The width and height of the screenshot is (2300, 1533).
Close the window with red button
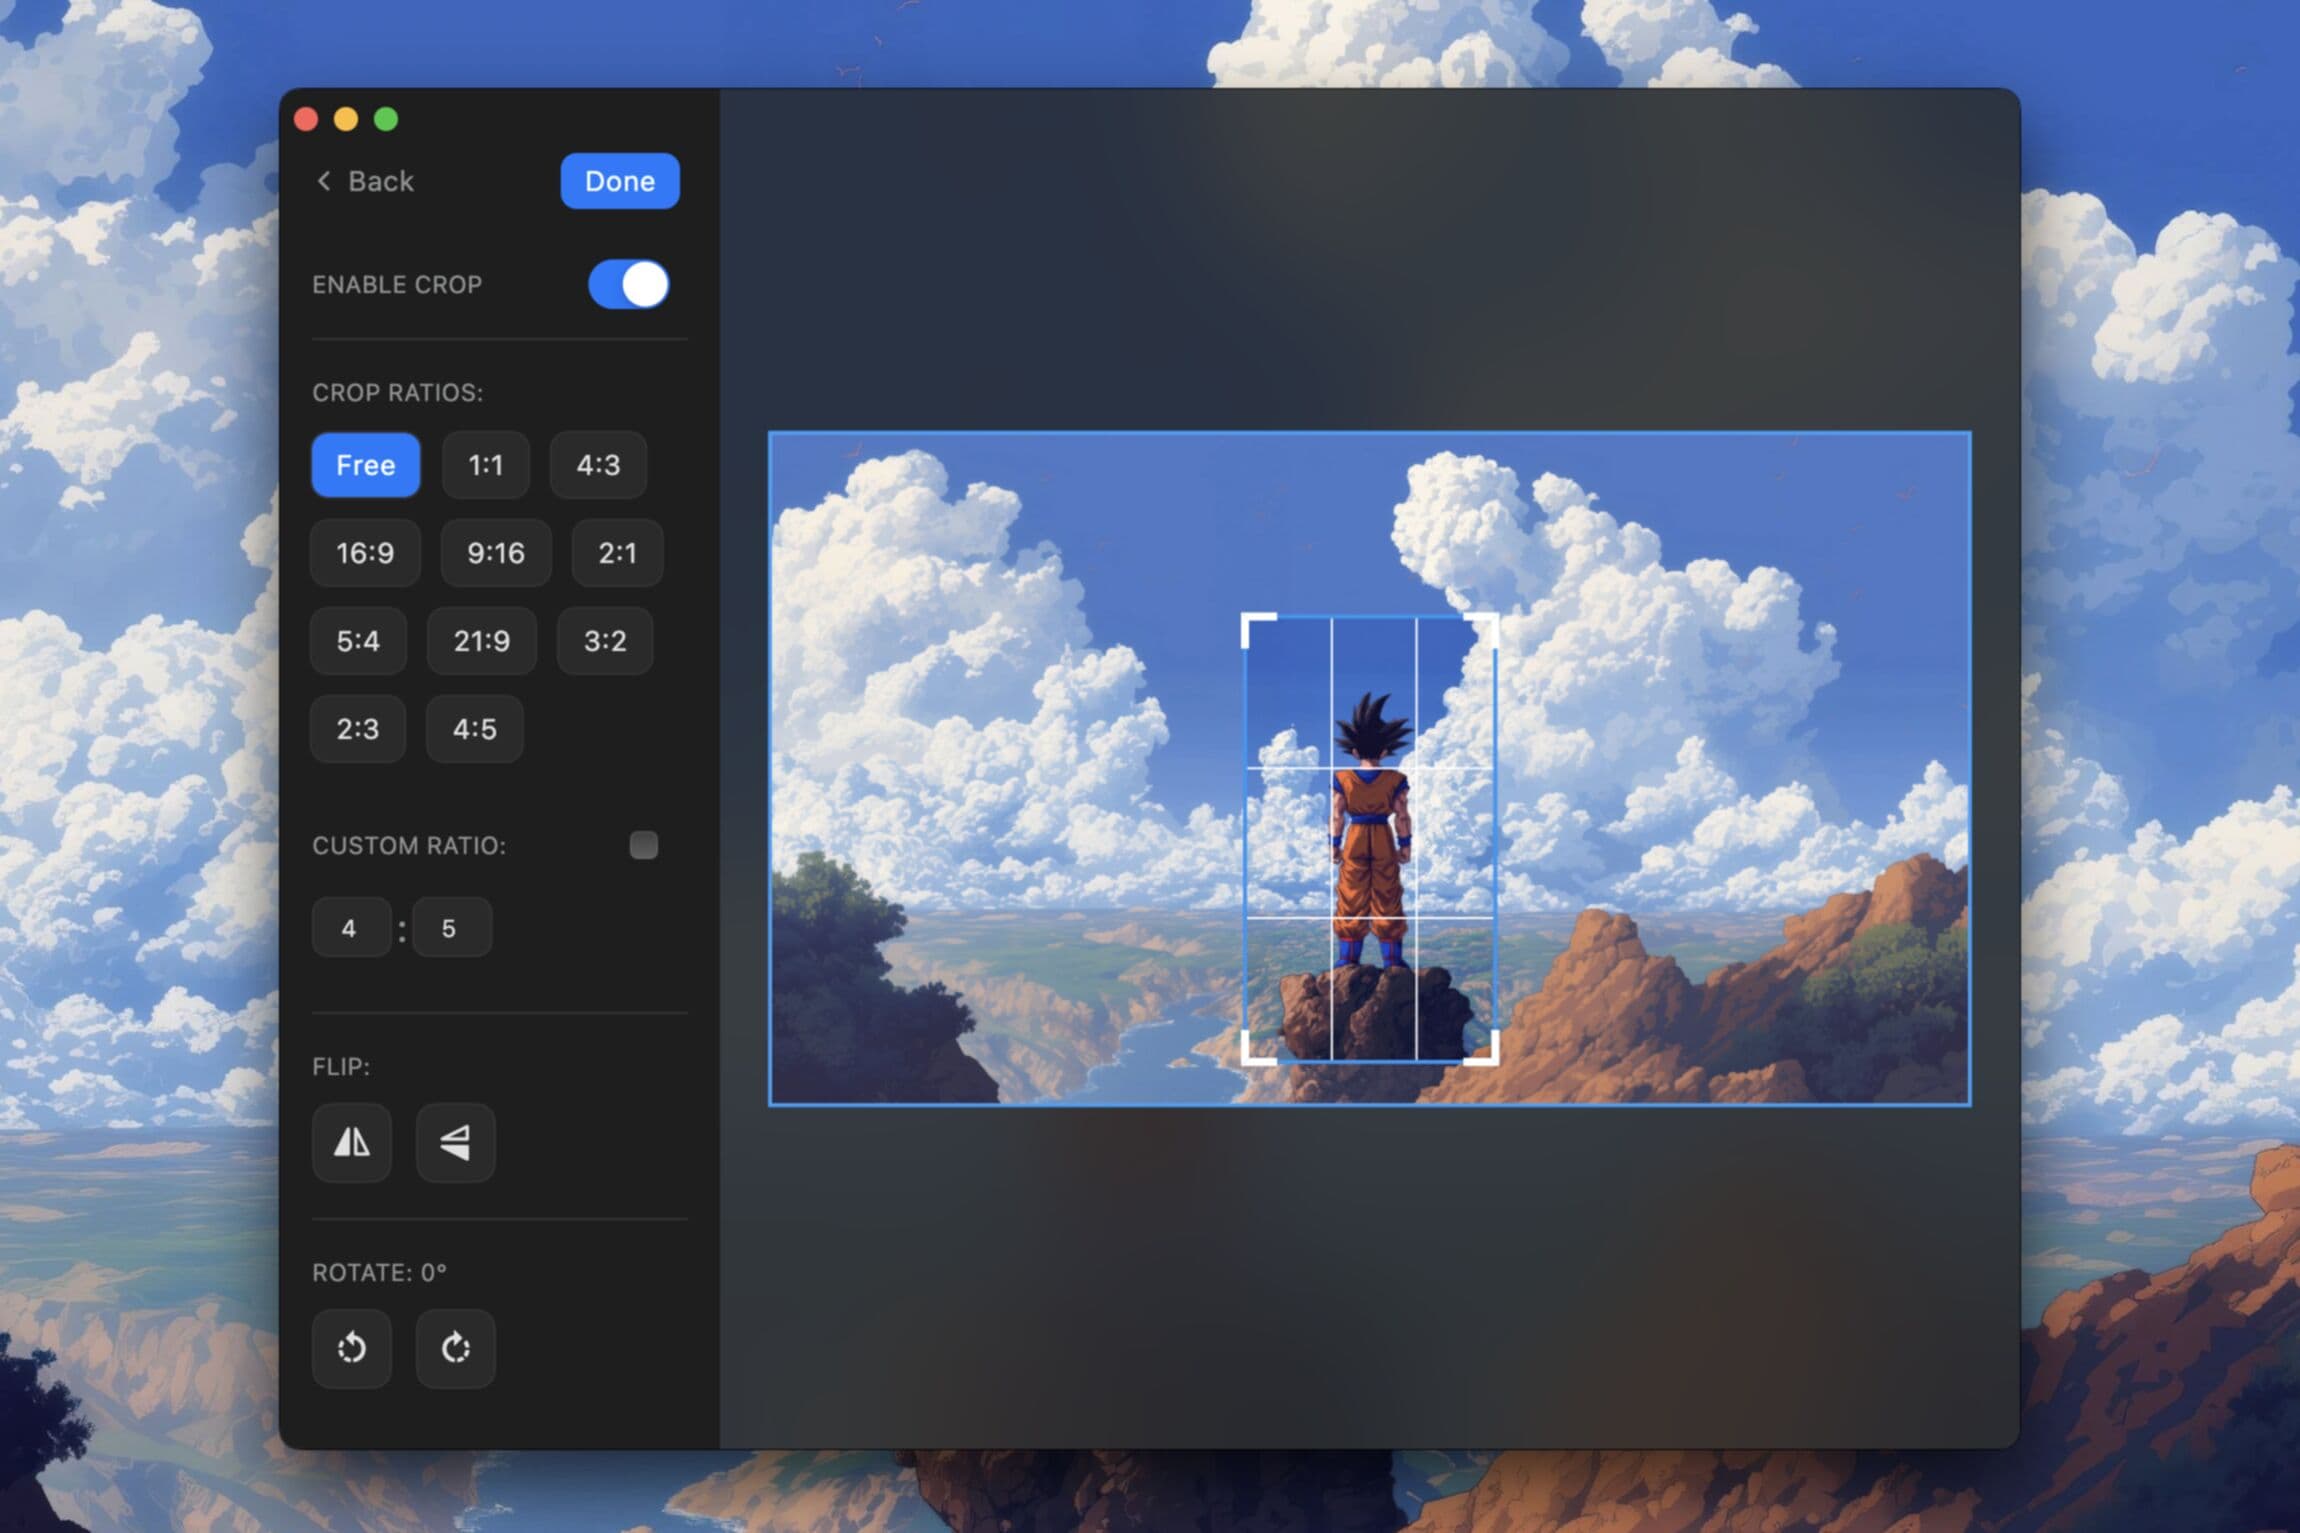pos(306,120)
